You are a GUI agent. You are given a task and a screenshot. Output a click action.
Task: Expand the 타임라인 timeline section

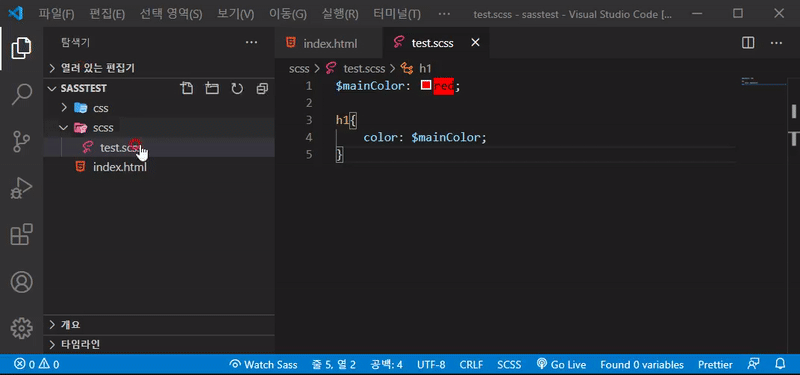(159, 344)
